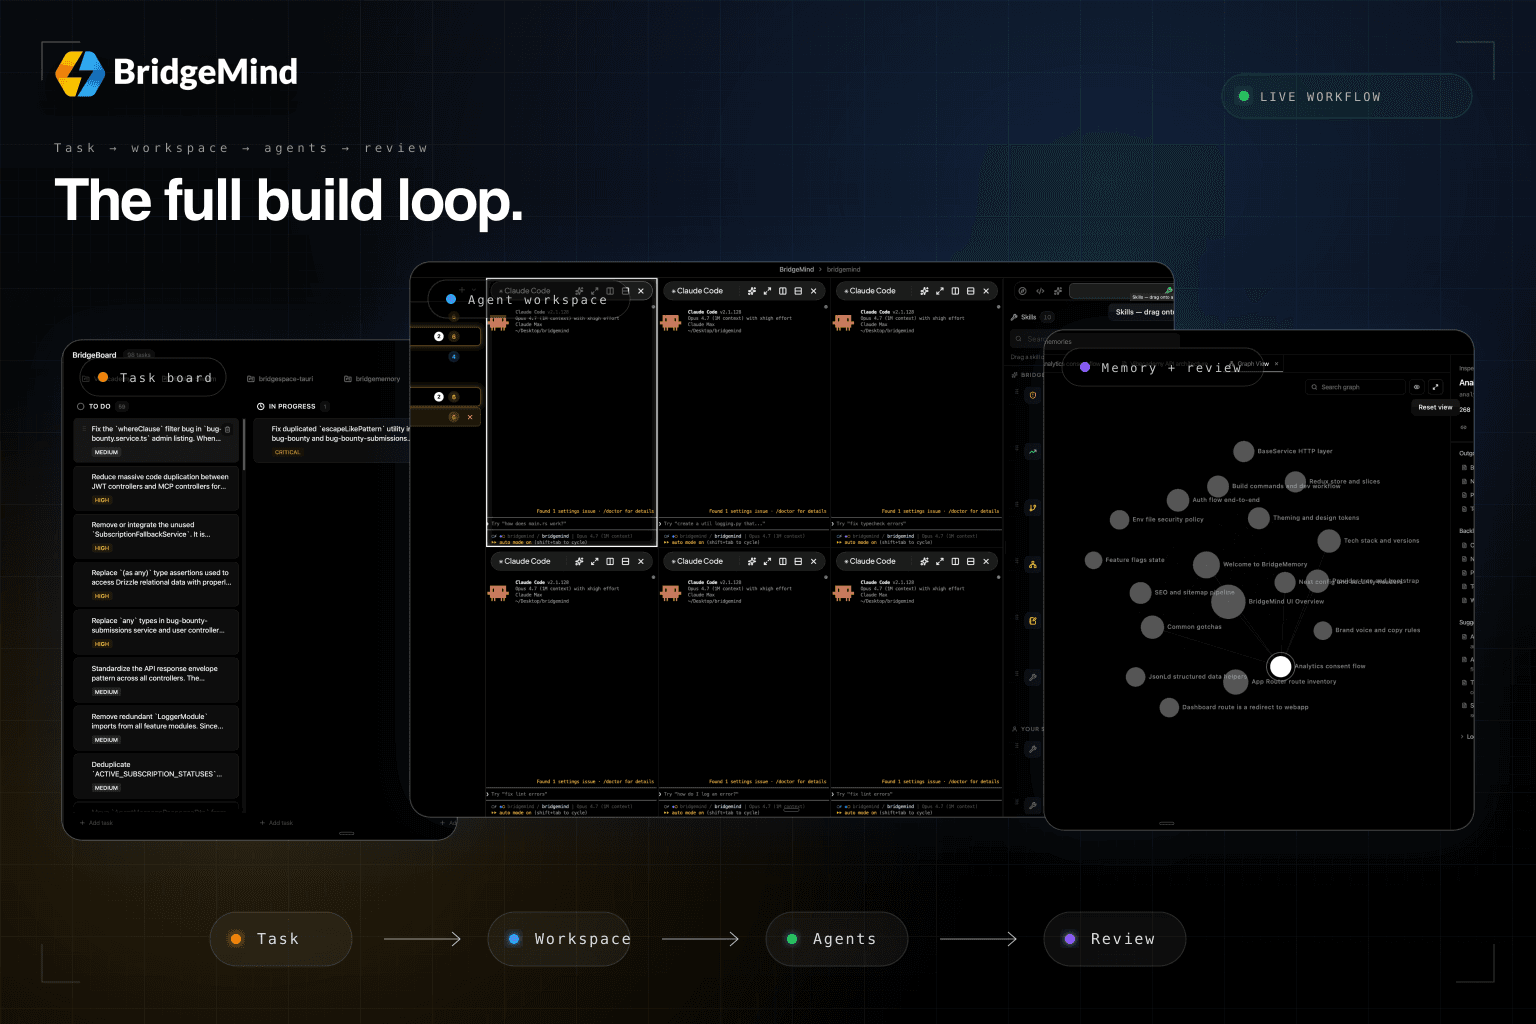Close the 'create a util logging.py' Claude Code pane
The width and height of the screenshot is (1536, 1024).
813,291
